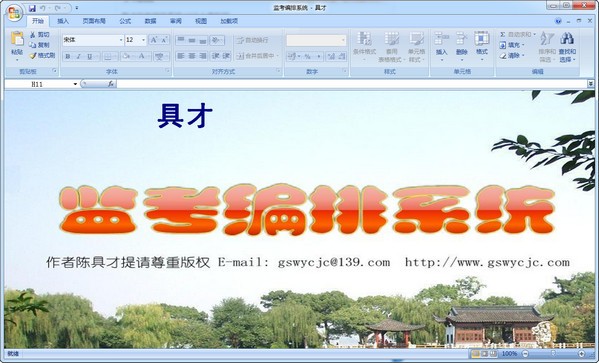Viewport: 599px width, 363px height.
Task: Toggle Underline formatting
Action: (89, 57)
